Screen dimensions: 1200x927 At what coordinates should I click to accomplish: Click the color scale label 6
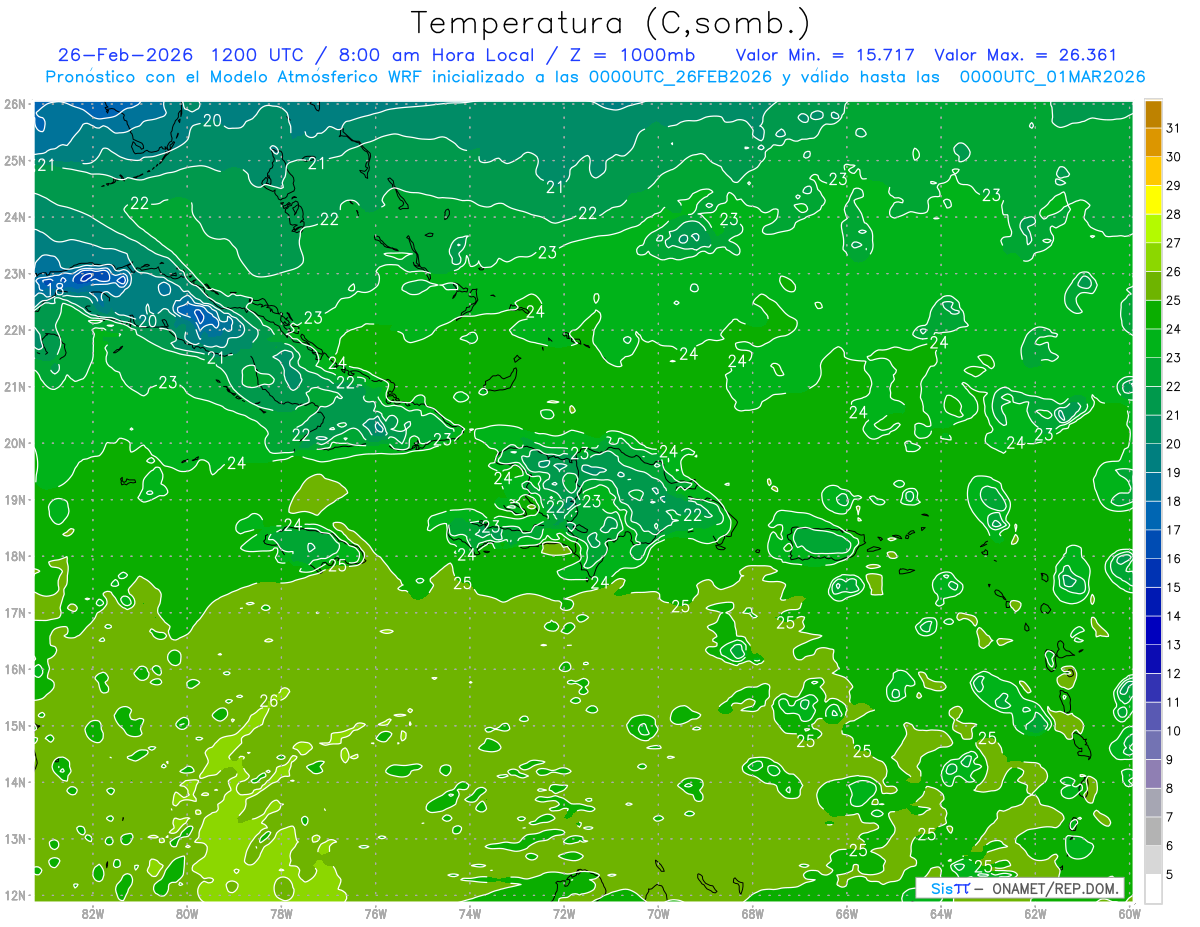pyautogui.click(x=1170, y=846)
